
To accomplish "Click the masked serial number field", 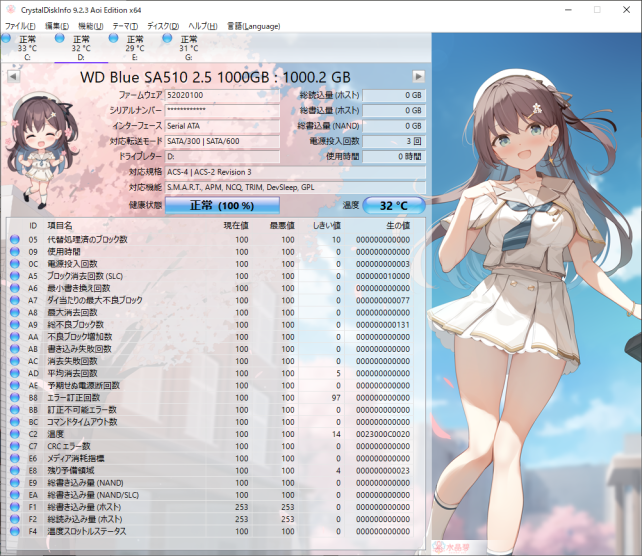I will [x=222, y=110].
